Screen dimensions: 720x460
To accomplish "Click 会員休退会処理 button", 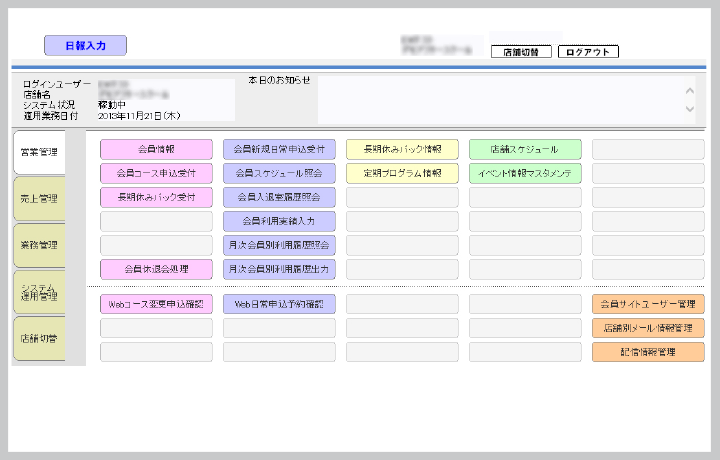I will (x=156, y=269).
